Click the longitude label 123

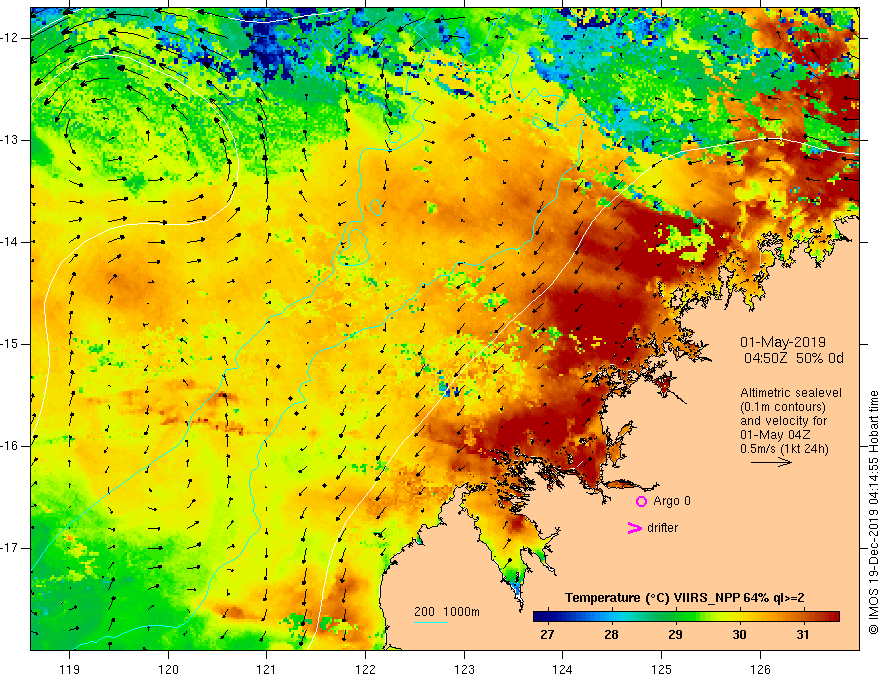click(x=464, y=669)
